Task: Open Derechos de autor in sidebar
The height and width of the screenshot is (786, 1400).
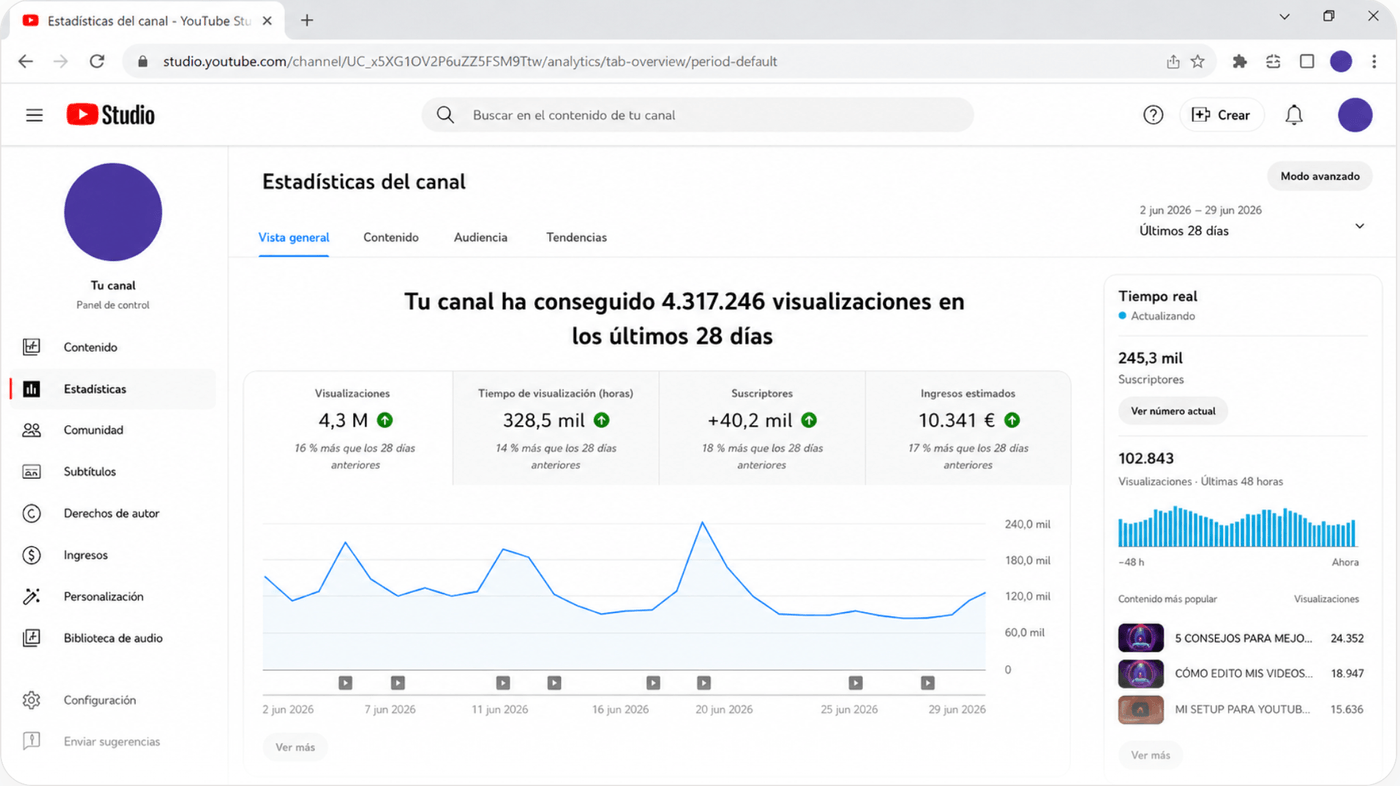Action: click(112, 513)
